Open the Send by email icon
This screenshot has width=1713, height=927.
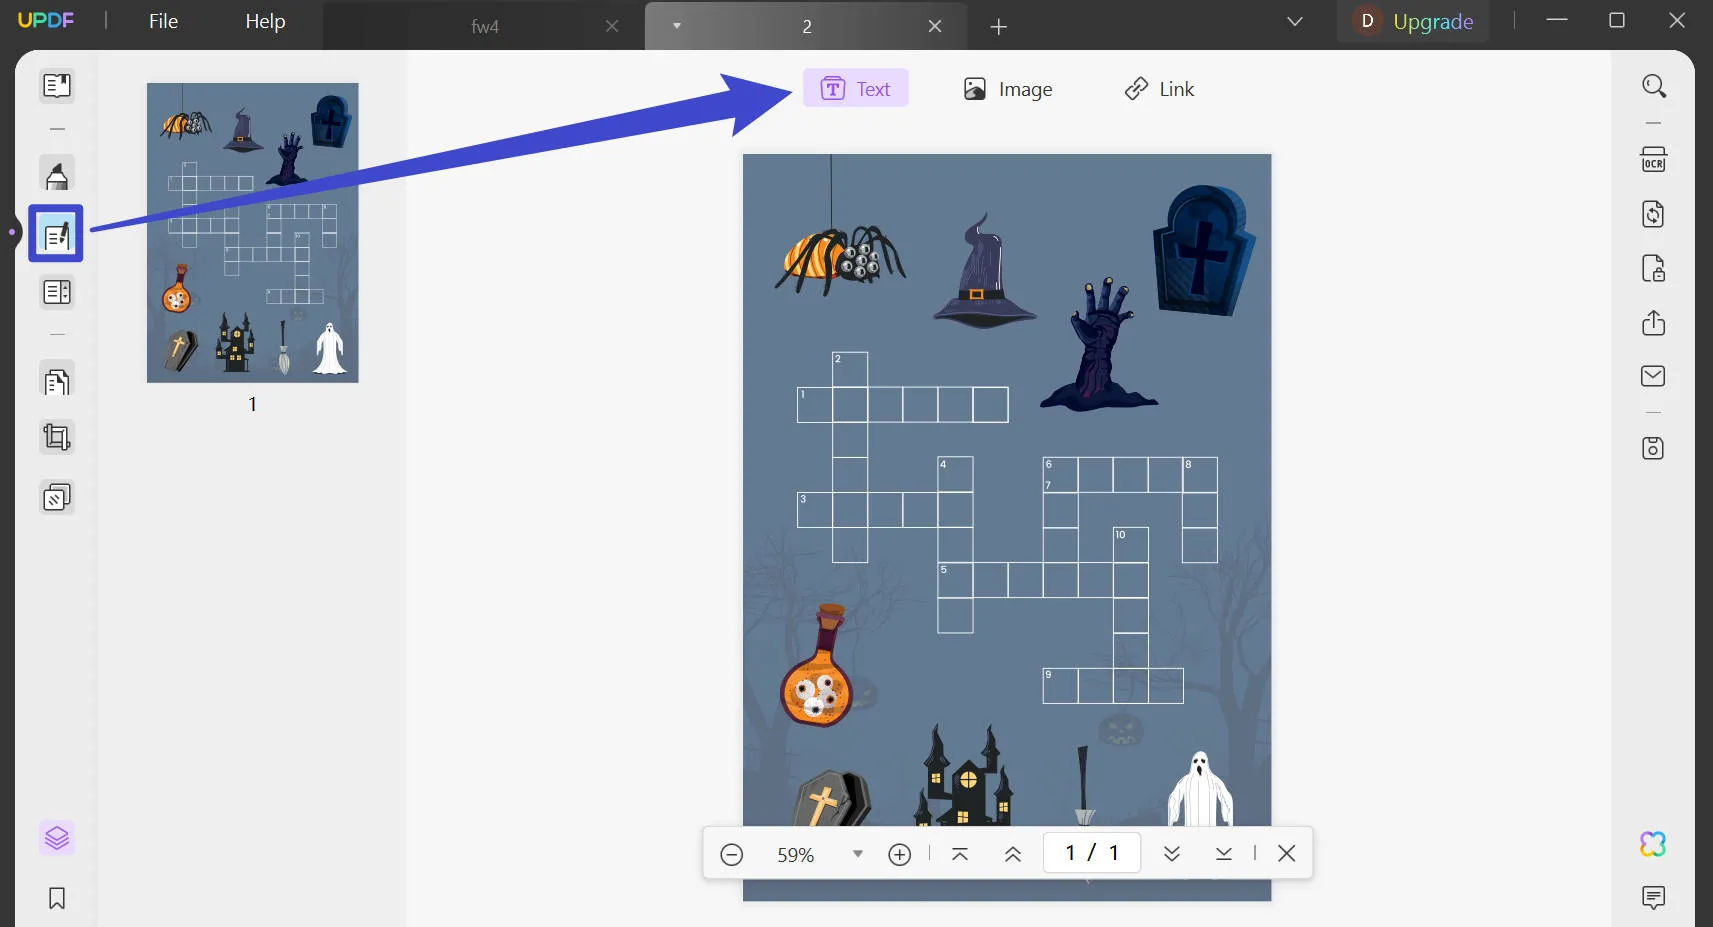pos(1653,376)
